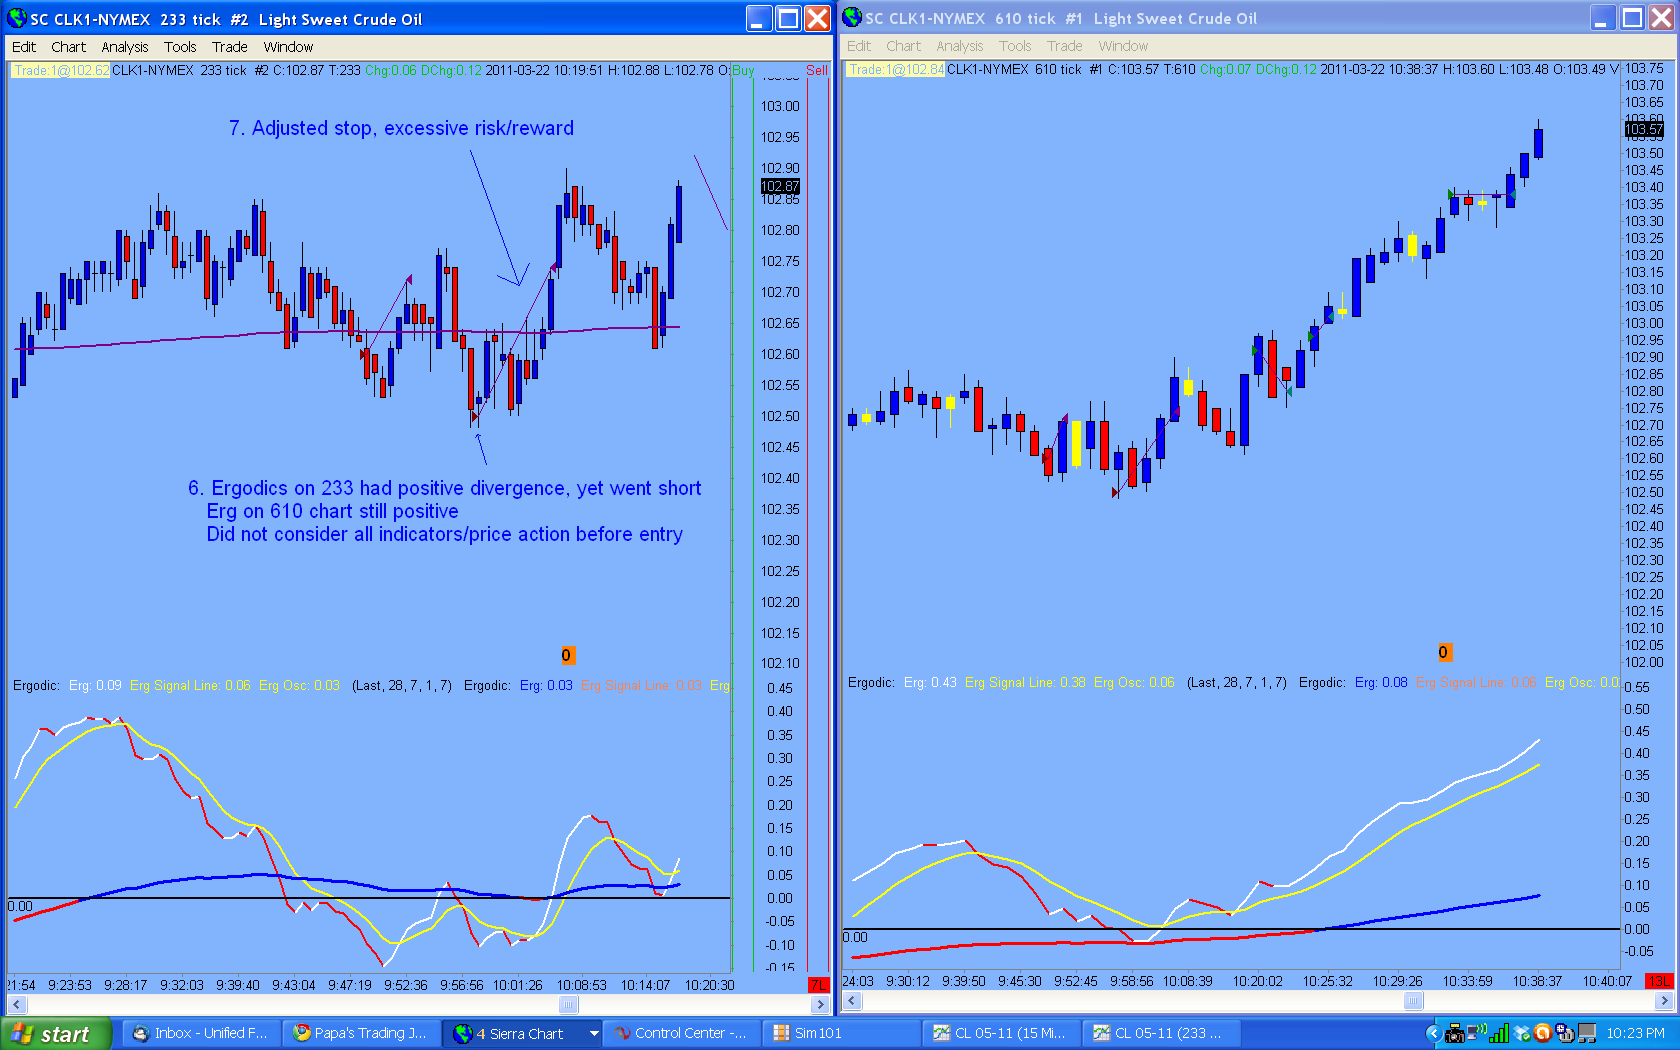Open Edit menu in 610 tick window

tap(858, 46)
